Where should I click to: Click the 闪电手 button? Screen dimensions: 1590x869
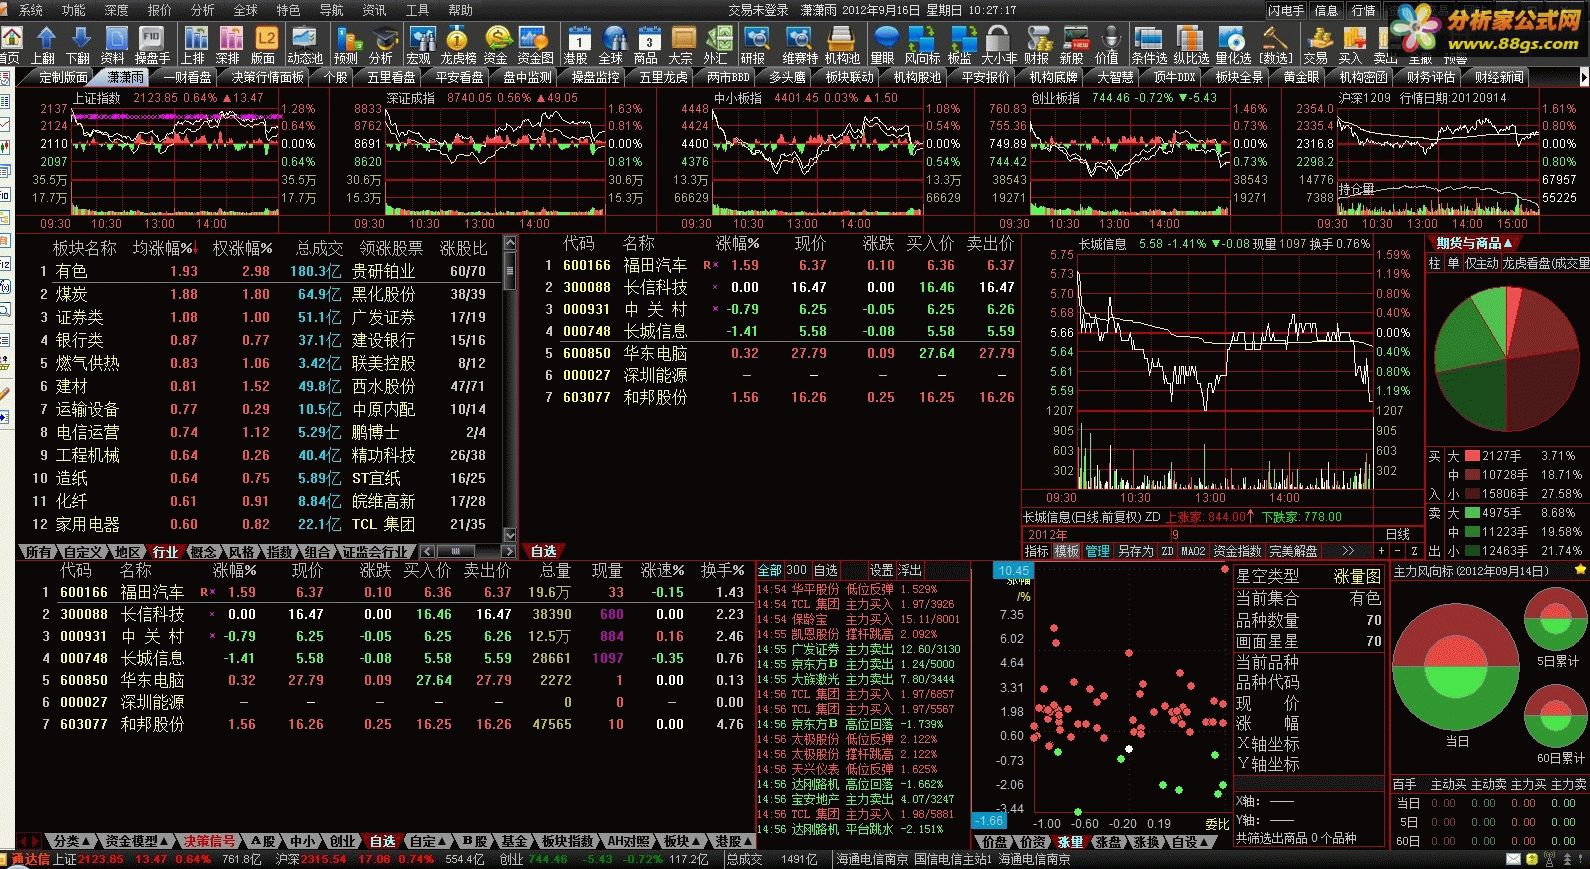coord(1286,10)
